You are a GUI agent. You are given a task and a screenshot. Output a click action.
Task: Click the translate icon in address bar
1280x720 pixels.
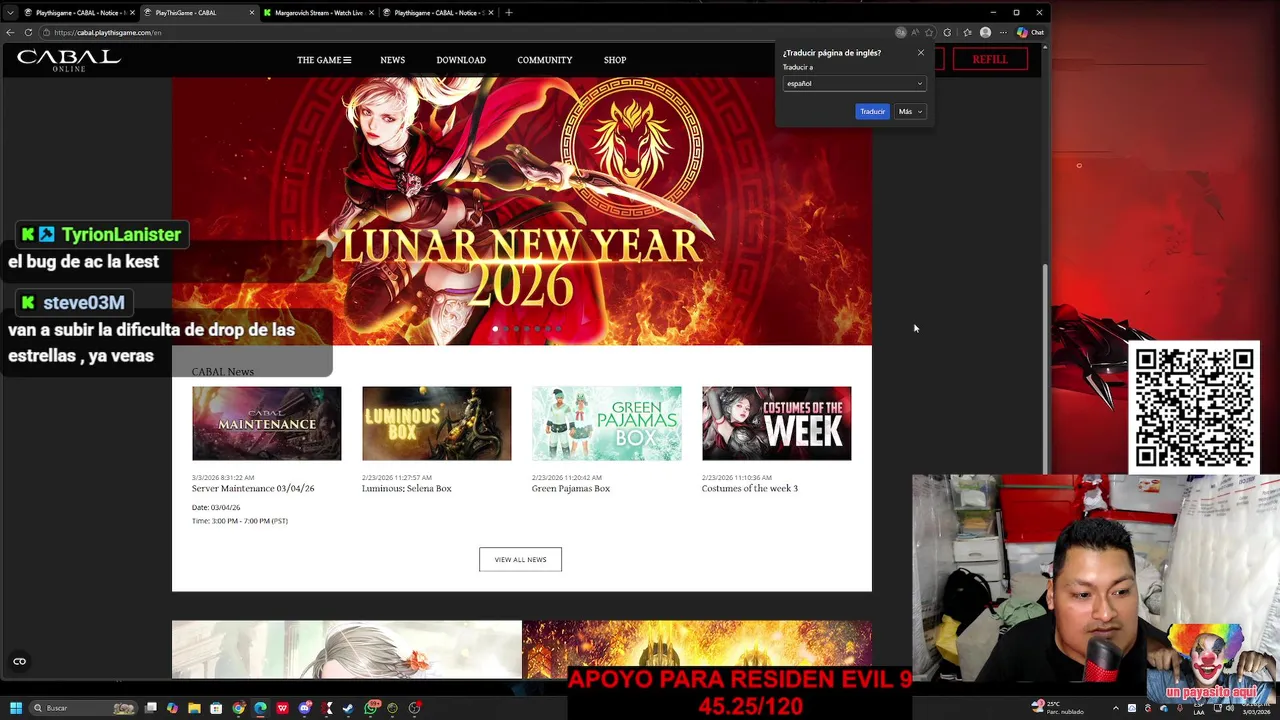901,32
